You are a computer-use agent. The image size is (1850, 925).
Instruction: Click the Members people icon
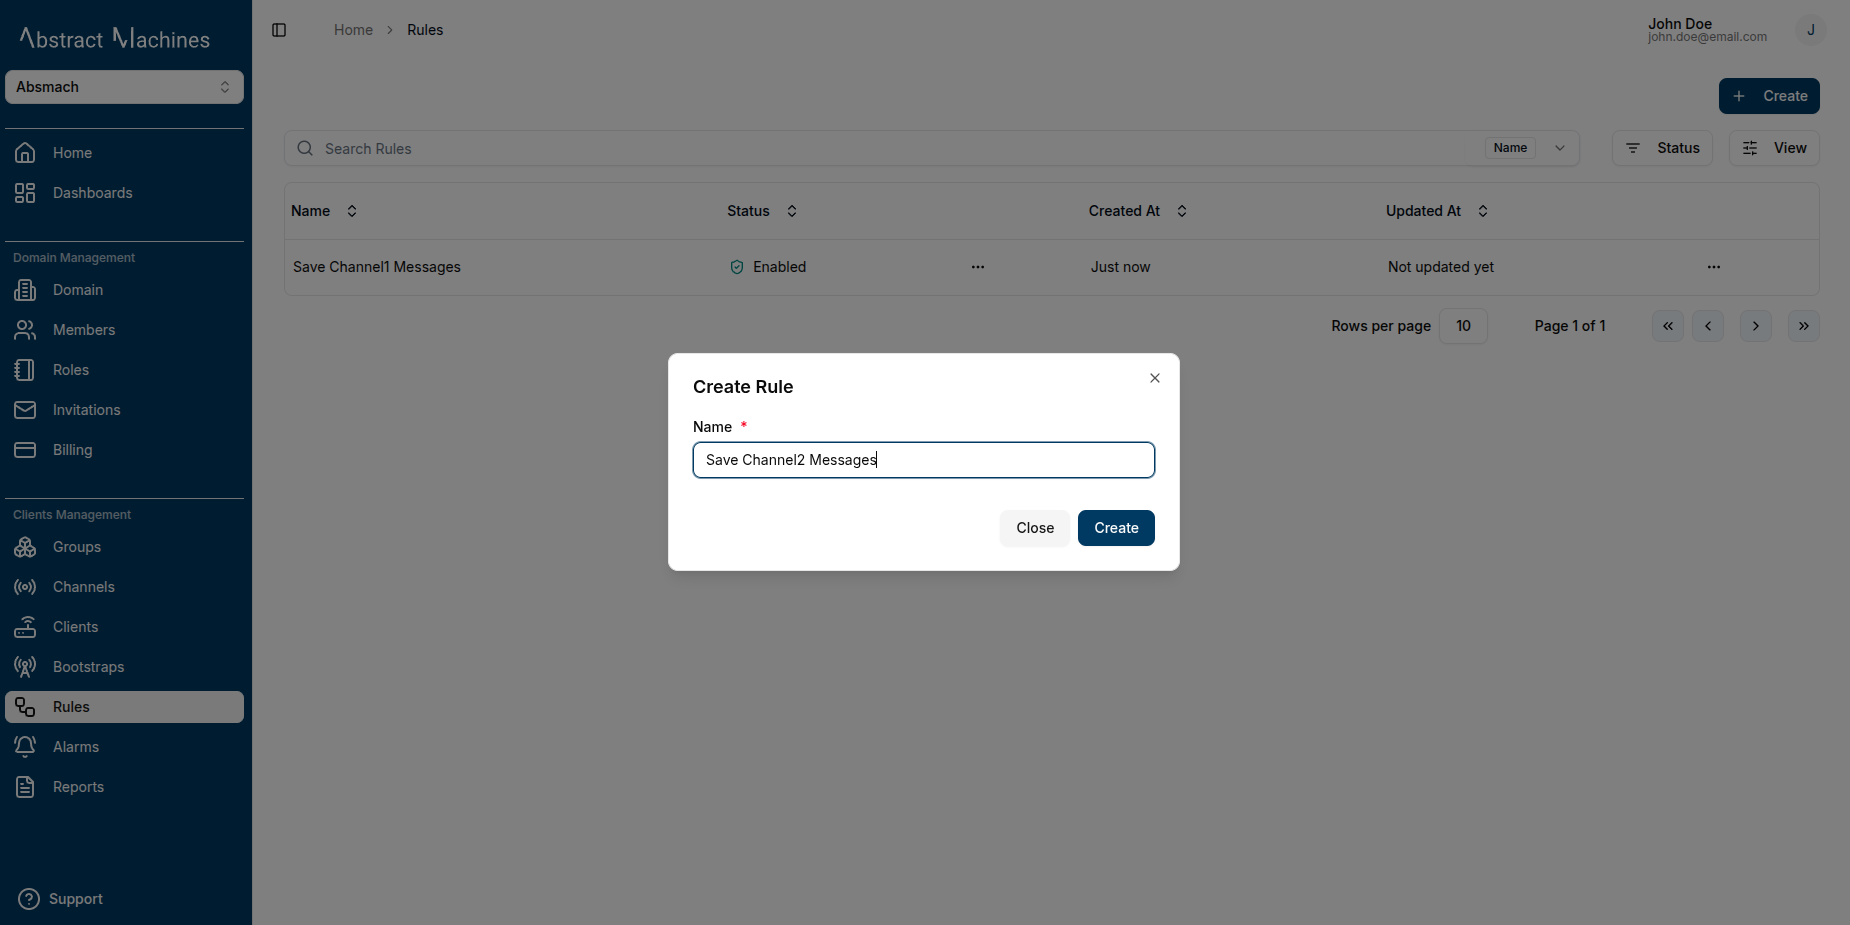25,330
